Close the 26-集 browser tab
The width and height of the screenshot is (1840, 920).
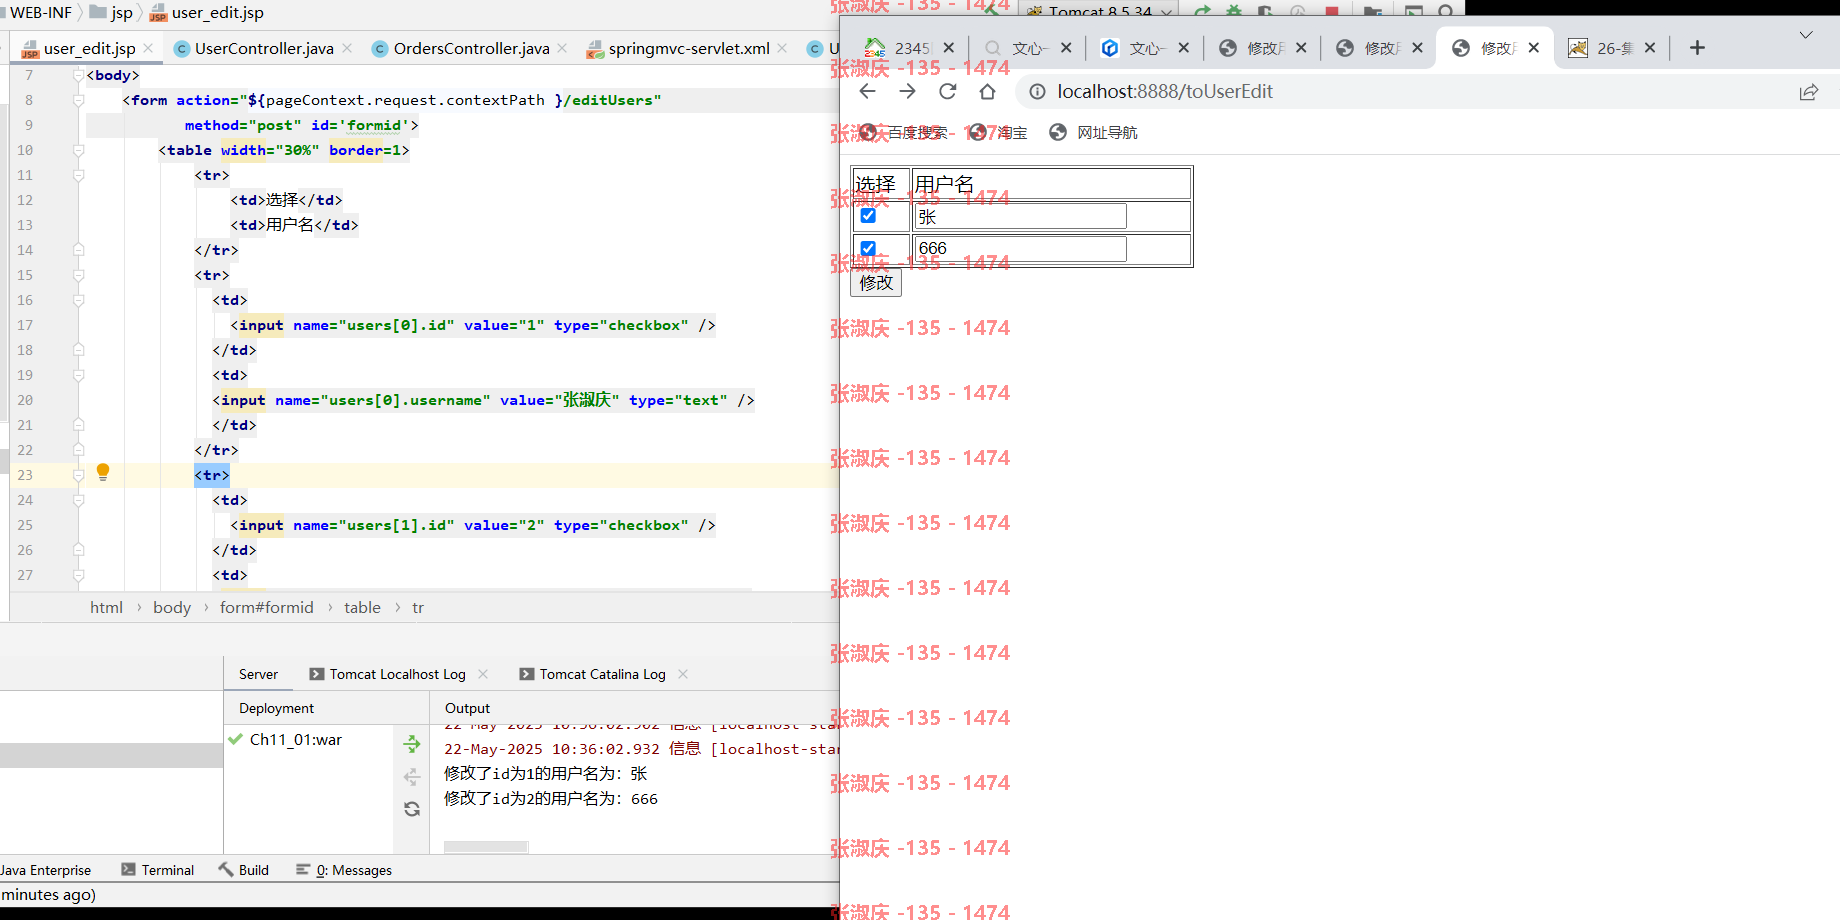click(1650, 48)
